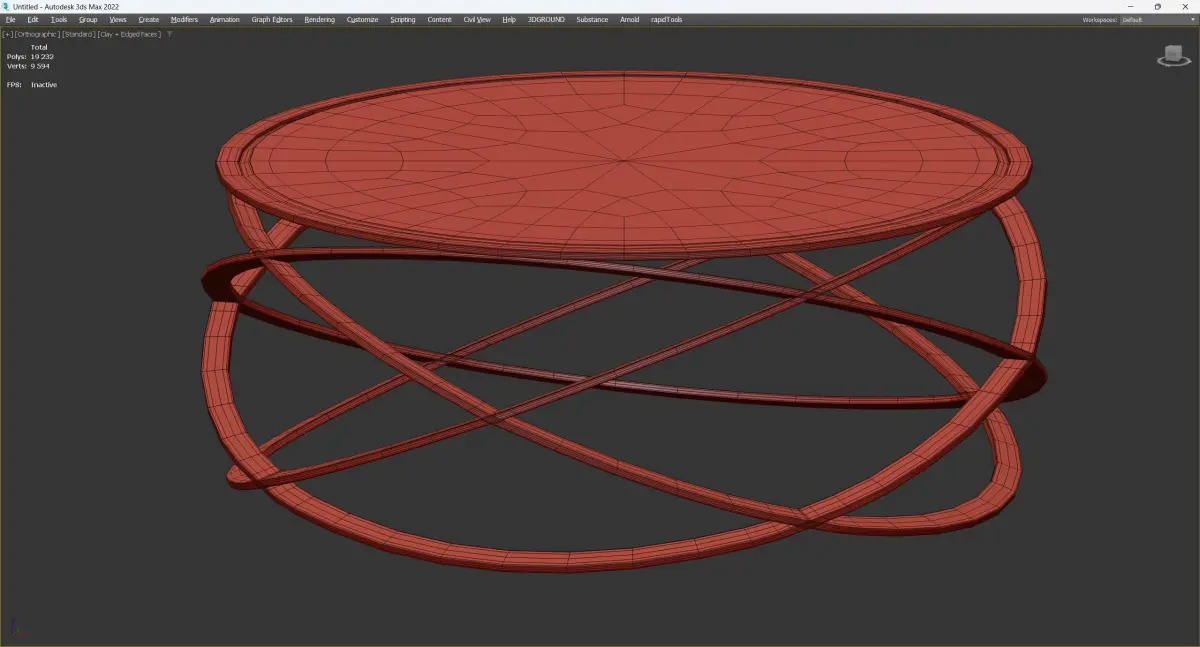This screenshot has width=1200, height=647.
Task: Click the Clay + Edged Faces shading label
Action: pyautogui.click(x=129, y=34)
